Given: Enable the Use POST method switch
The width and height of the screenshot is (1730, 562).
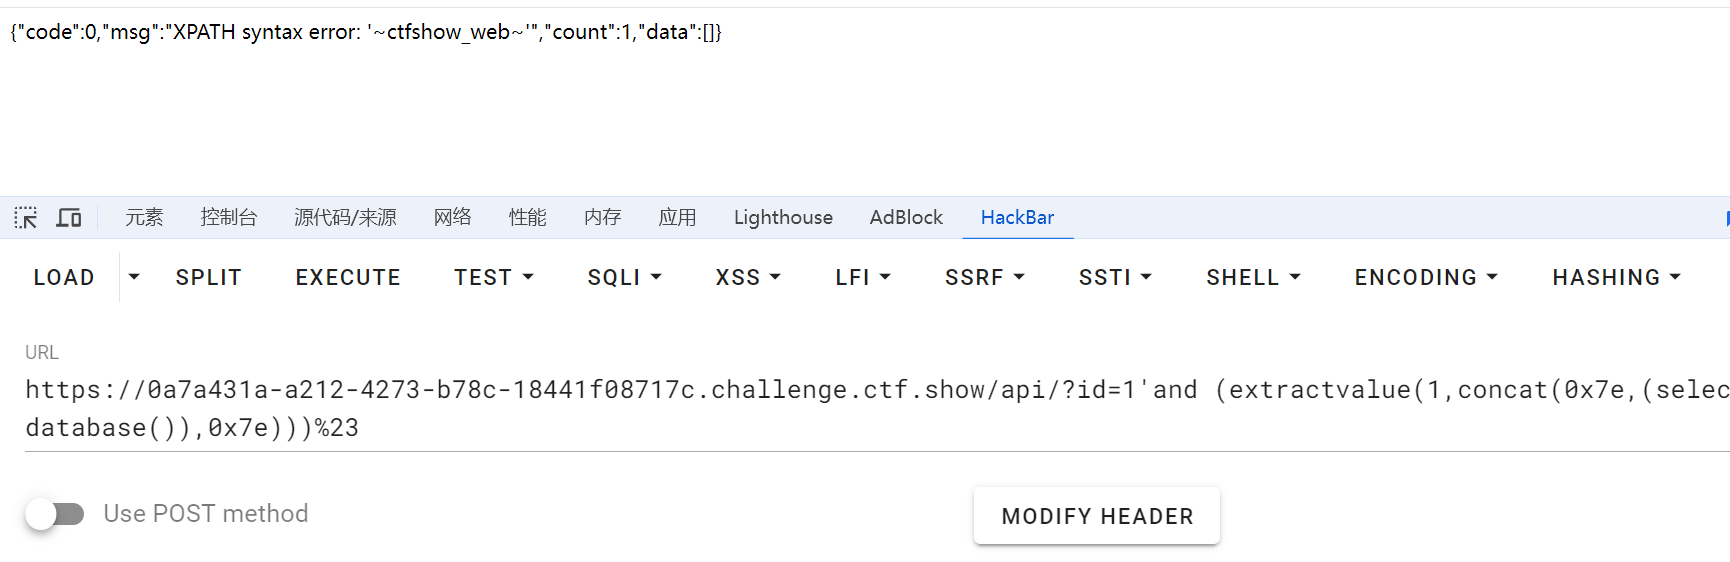Looking at the screenshot, I should point(55,514).
